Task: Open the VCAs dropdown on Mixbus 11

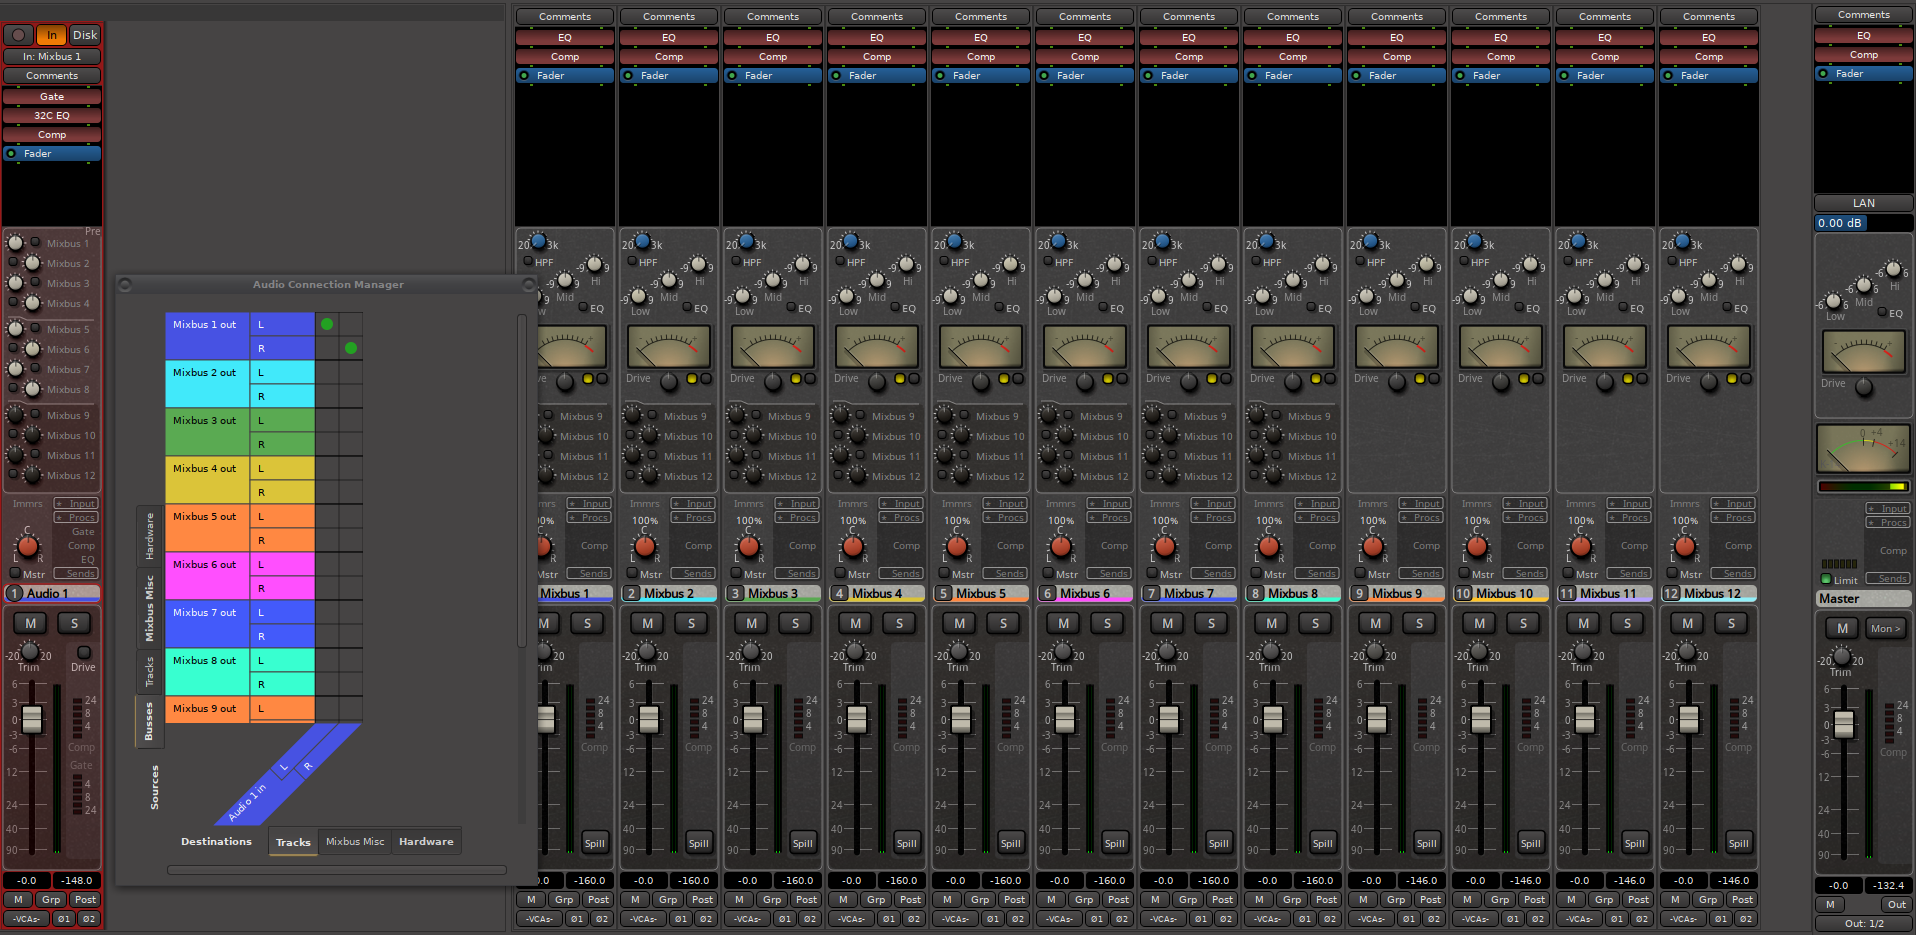Action: [1580, 918]
